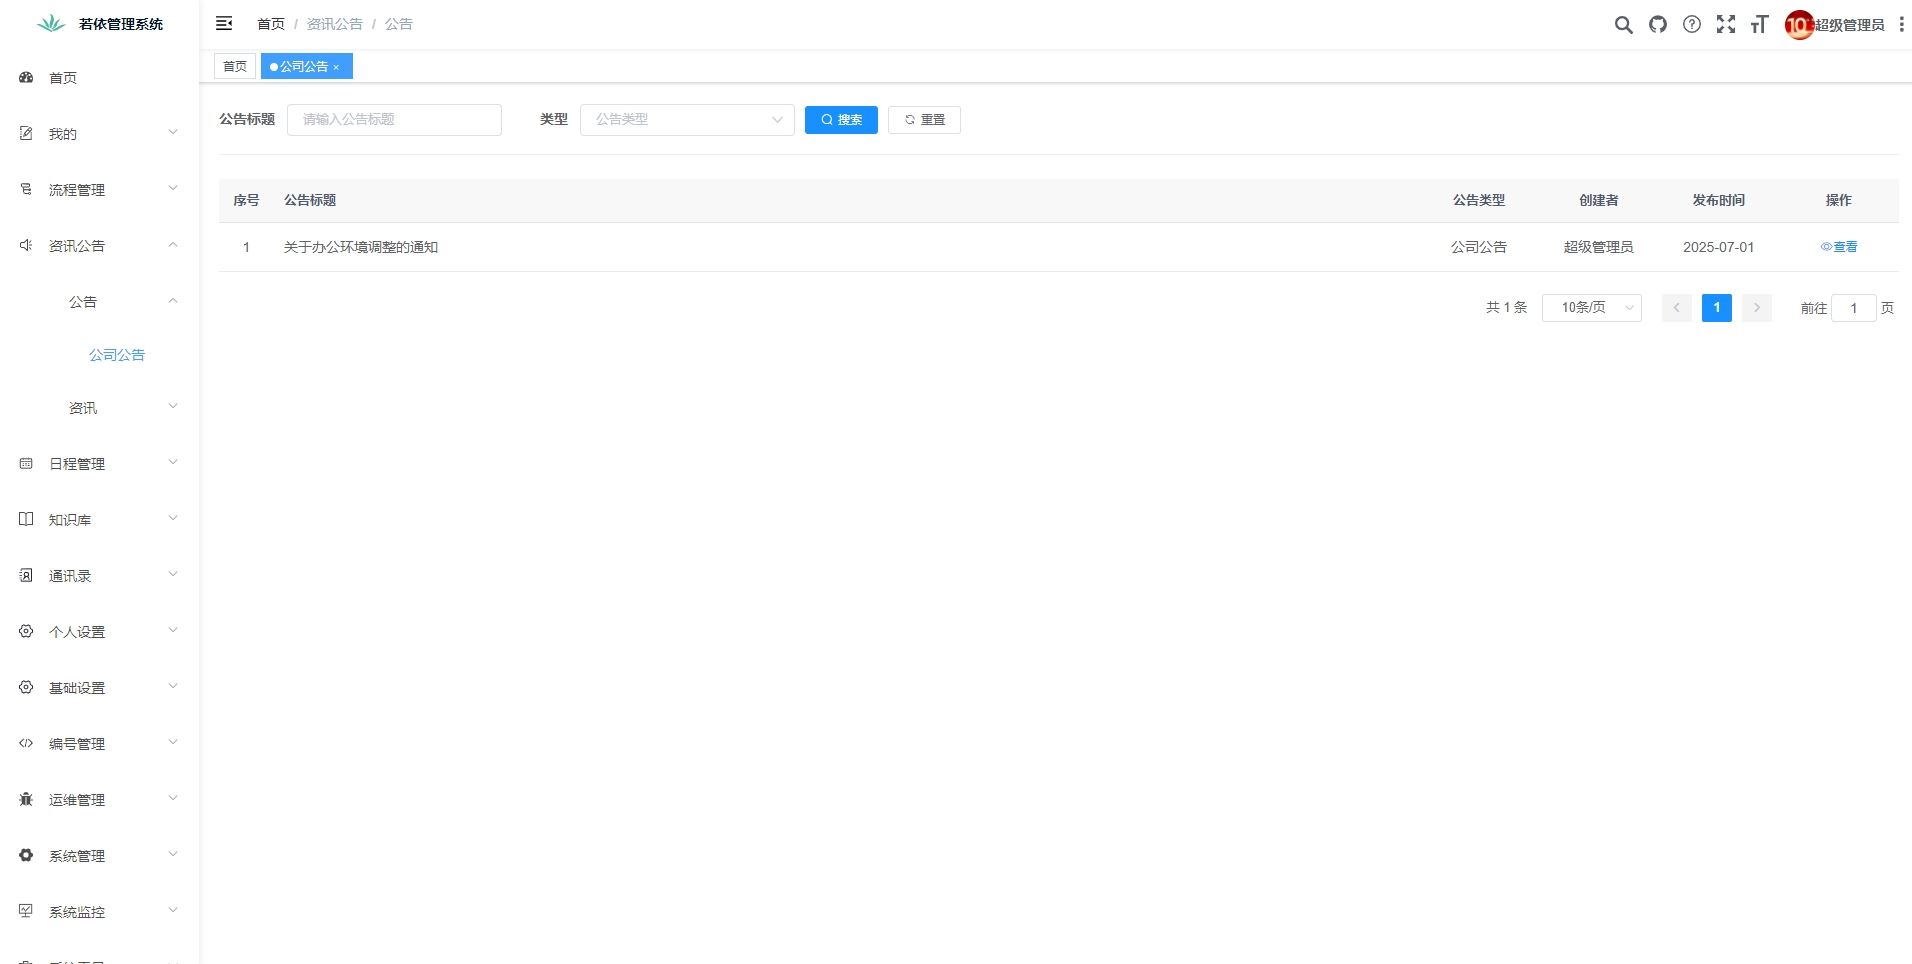Close the 公司公告 tab
Image resolution: width=1912 pixels, height=964 pixels.
[336, 67]
